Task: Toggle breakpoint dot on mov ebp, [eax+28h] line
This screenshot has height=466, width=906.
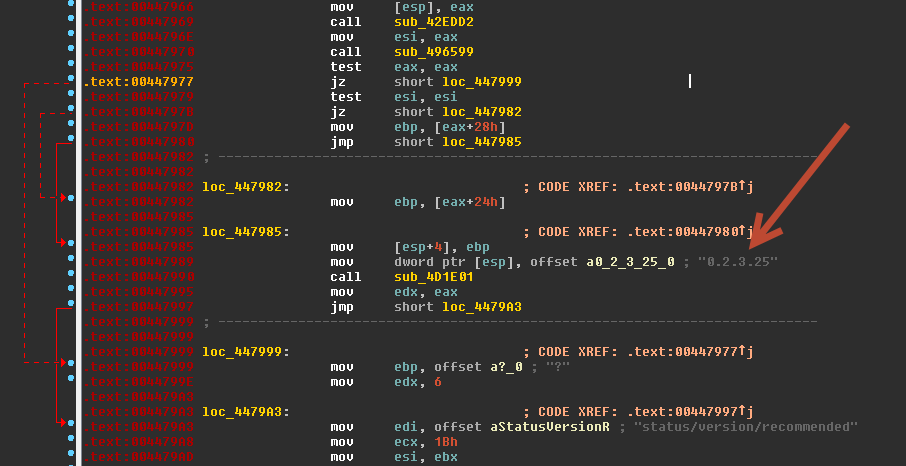Action: click(x=70, y=123)
